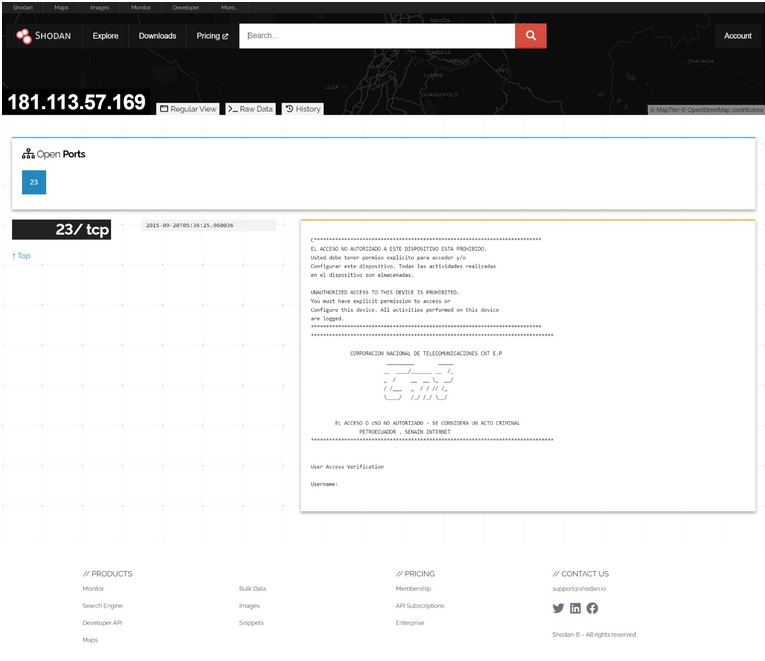Click the red search magnifier button
Image resolution: width=765 pixels, height=661 pixels.
(x=530, y=36)
